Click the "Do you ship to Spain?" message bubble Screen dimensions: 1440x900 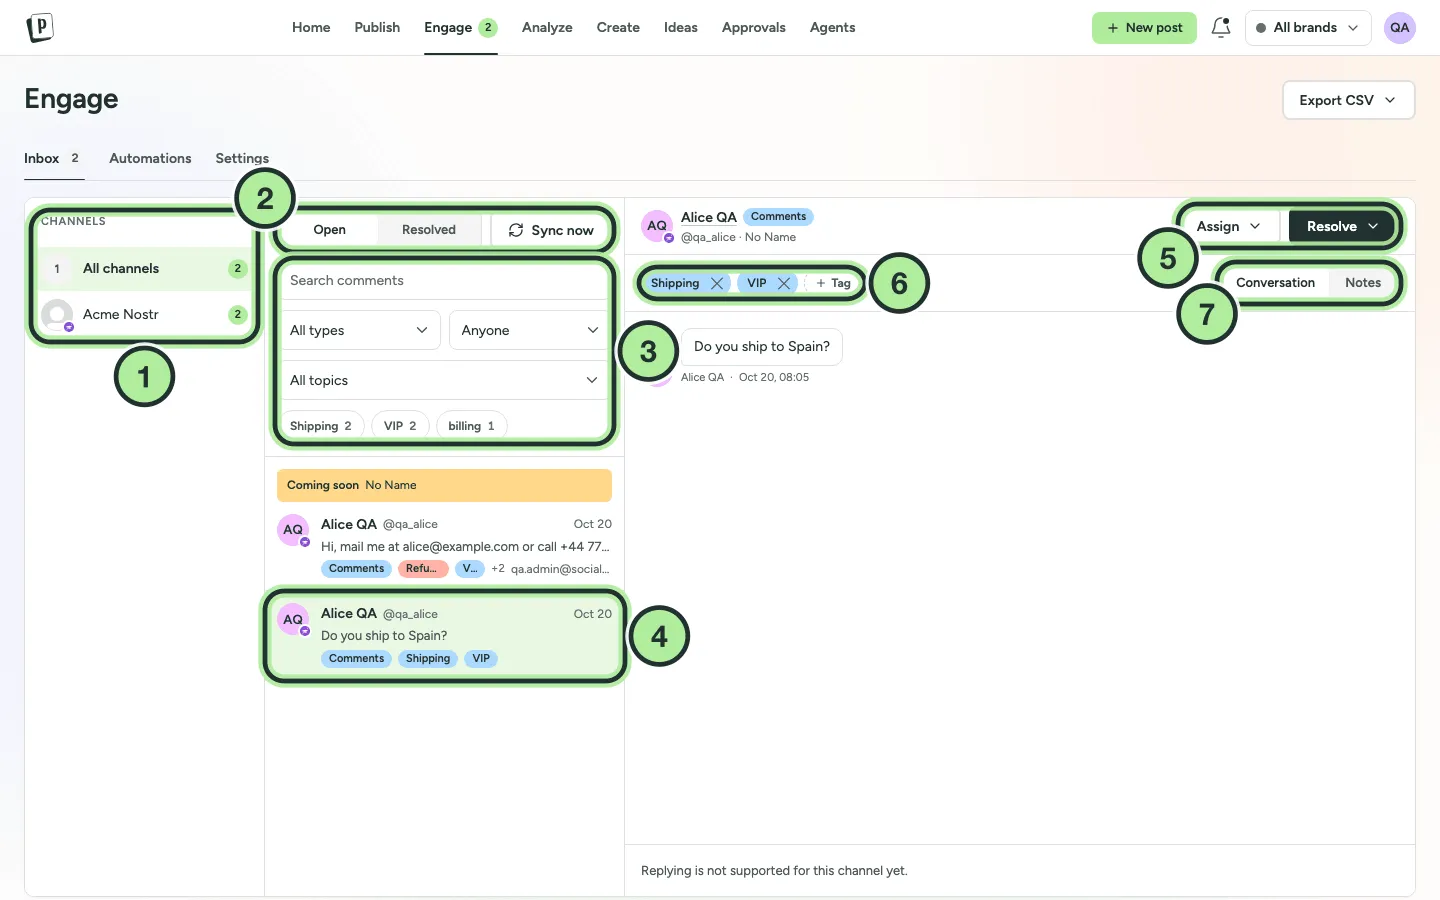point(762,347)
